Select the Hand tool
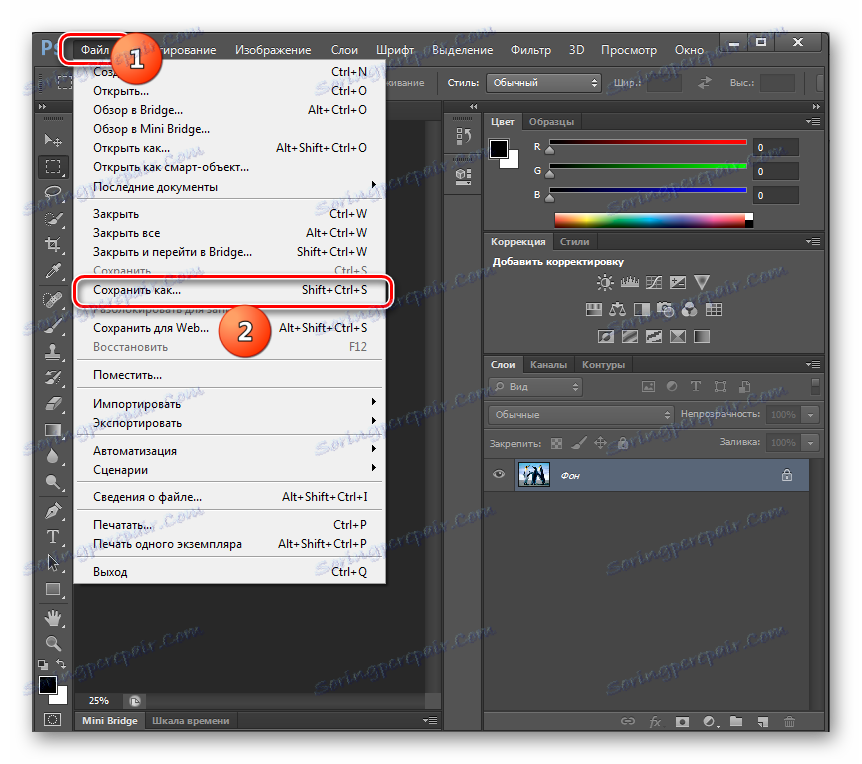The image size is (862, 764). coord(53,618)
